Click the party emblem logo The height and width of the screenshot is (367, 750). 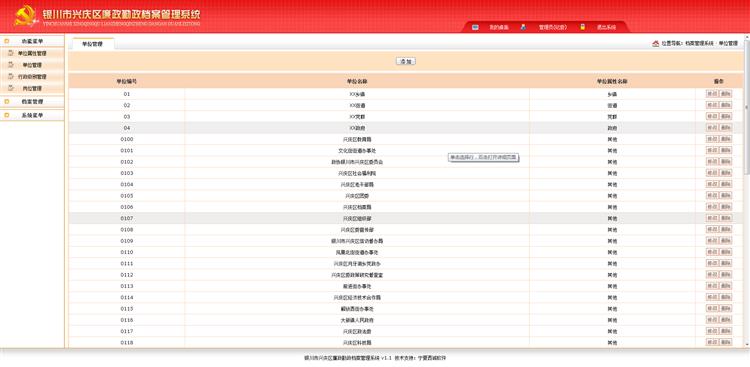click(x=26, y=16)
